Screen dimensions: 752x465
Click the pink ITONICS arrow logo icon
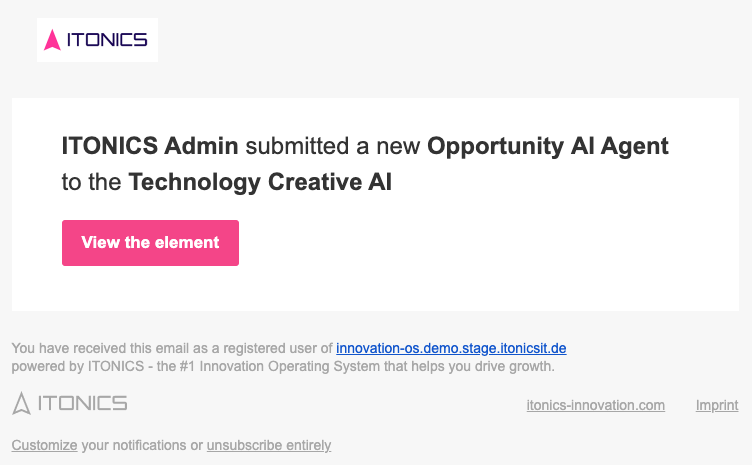pyautogui.click(x=54, y=40)
